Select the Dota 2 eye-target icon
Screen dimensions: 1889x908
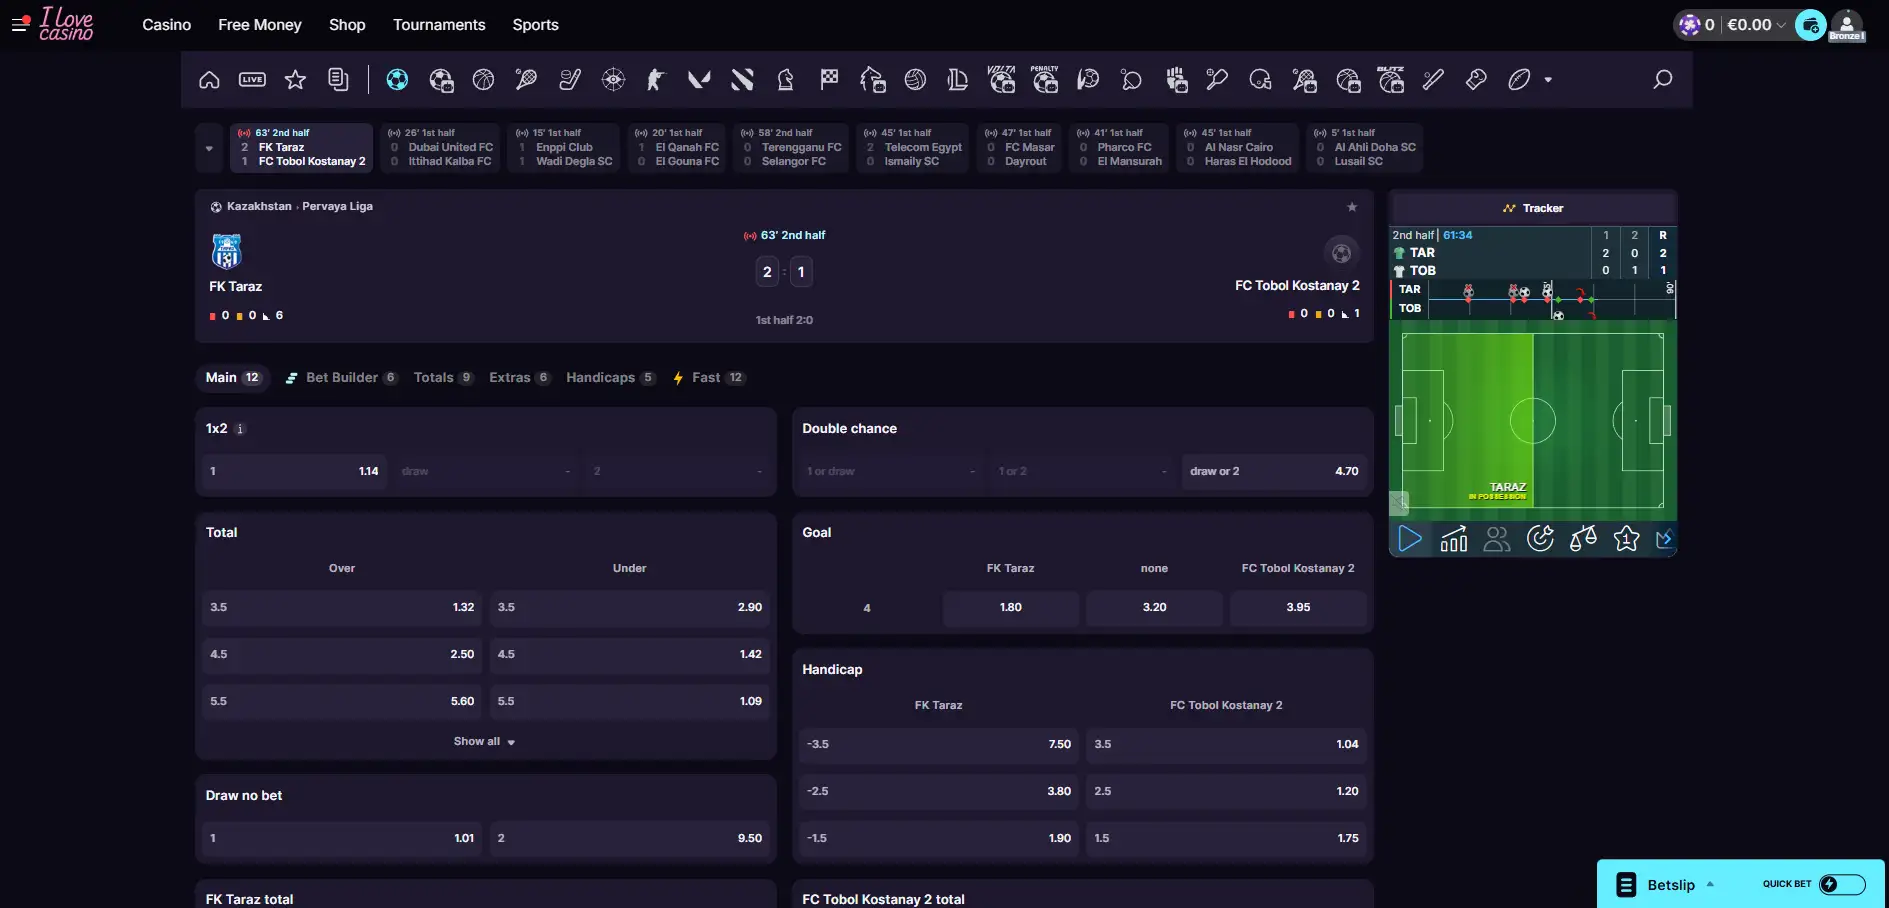(613, 80)
